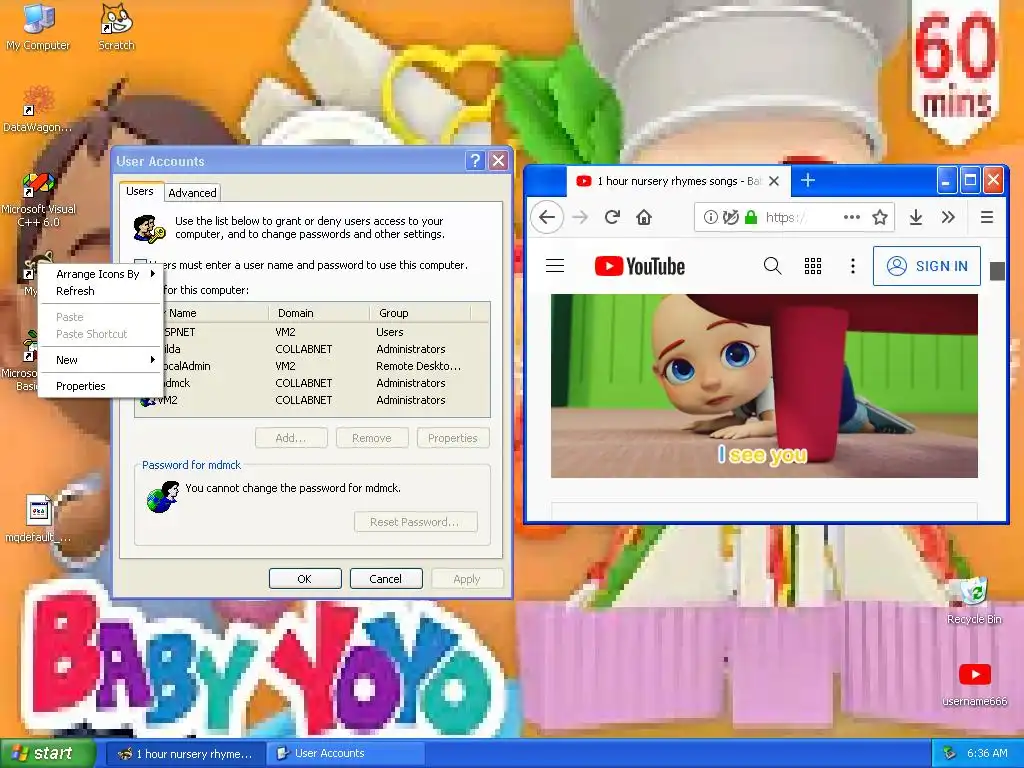This screenshot has width=1024, height=768.
Task: Show site information icon in address bar
Action: 711,217
